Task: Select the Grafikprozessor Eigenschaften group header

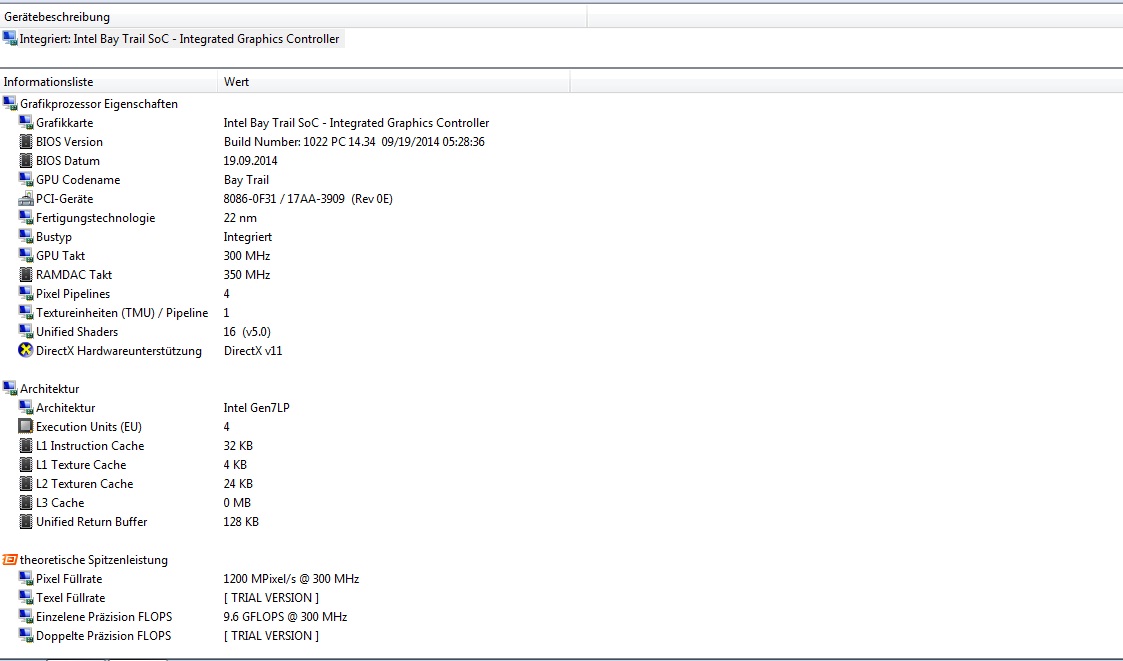Action: pos(99,104)
